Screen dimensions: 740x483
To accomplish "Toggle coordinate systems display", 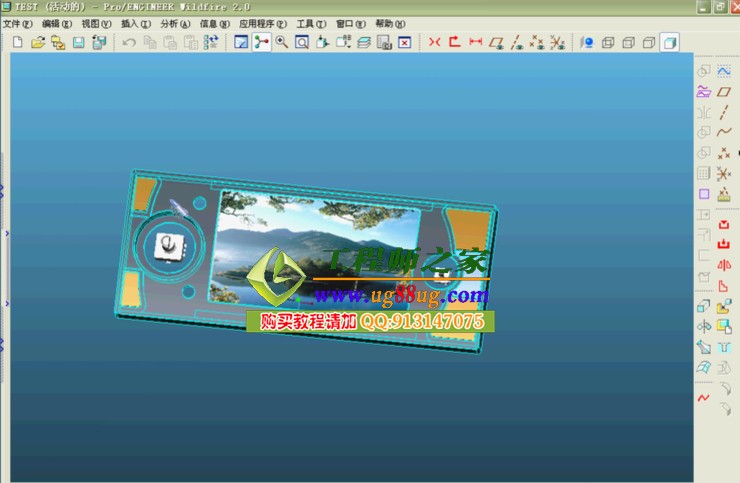I will tap(557, 43).
